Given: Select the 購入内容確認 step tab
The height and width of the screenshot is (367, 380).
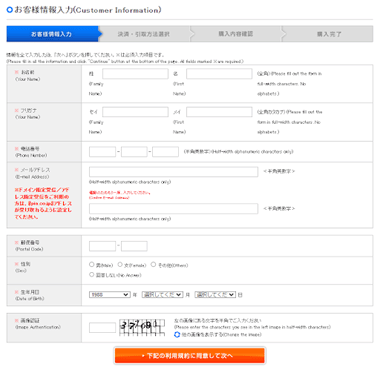Looking at the screenshot, I should pyautogui.click(x=236, y=34).
